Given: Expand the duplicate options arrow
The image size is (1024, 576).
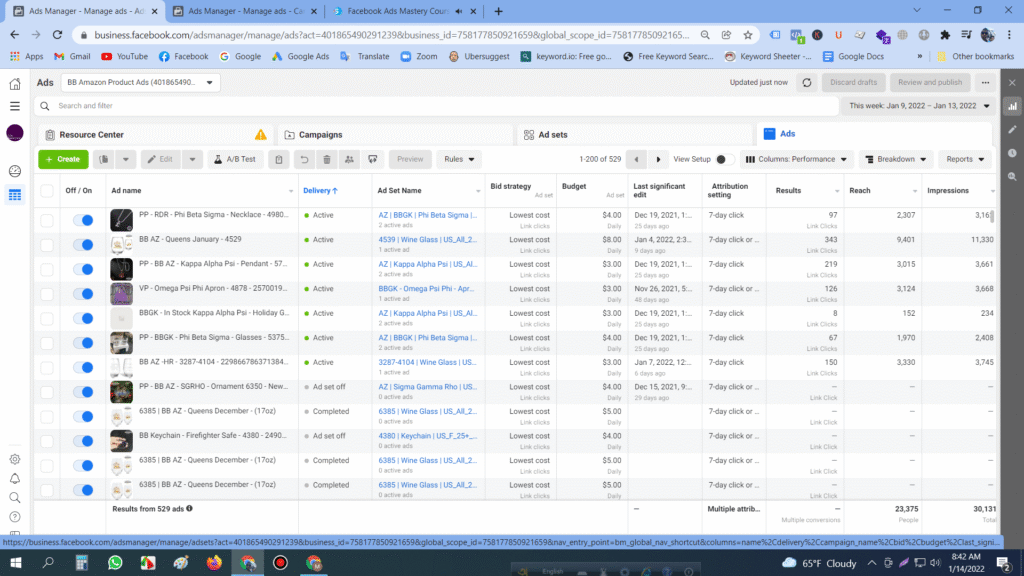Looking at the screenshot, I should [125, 159].
